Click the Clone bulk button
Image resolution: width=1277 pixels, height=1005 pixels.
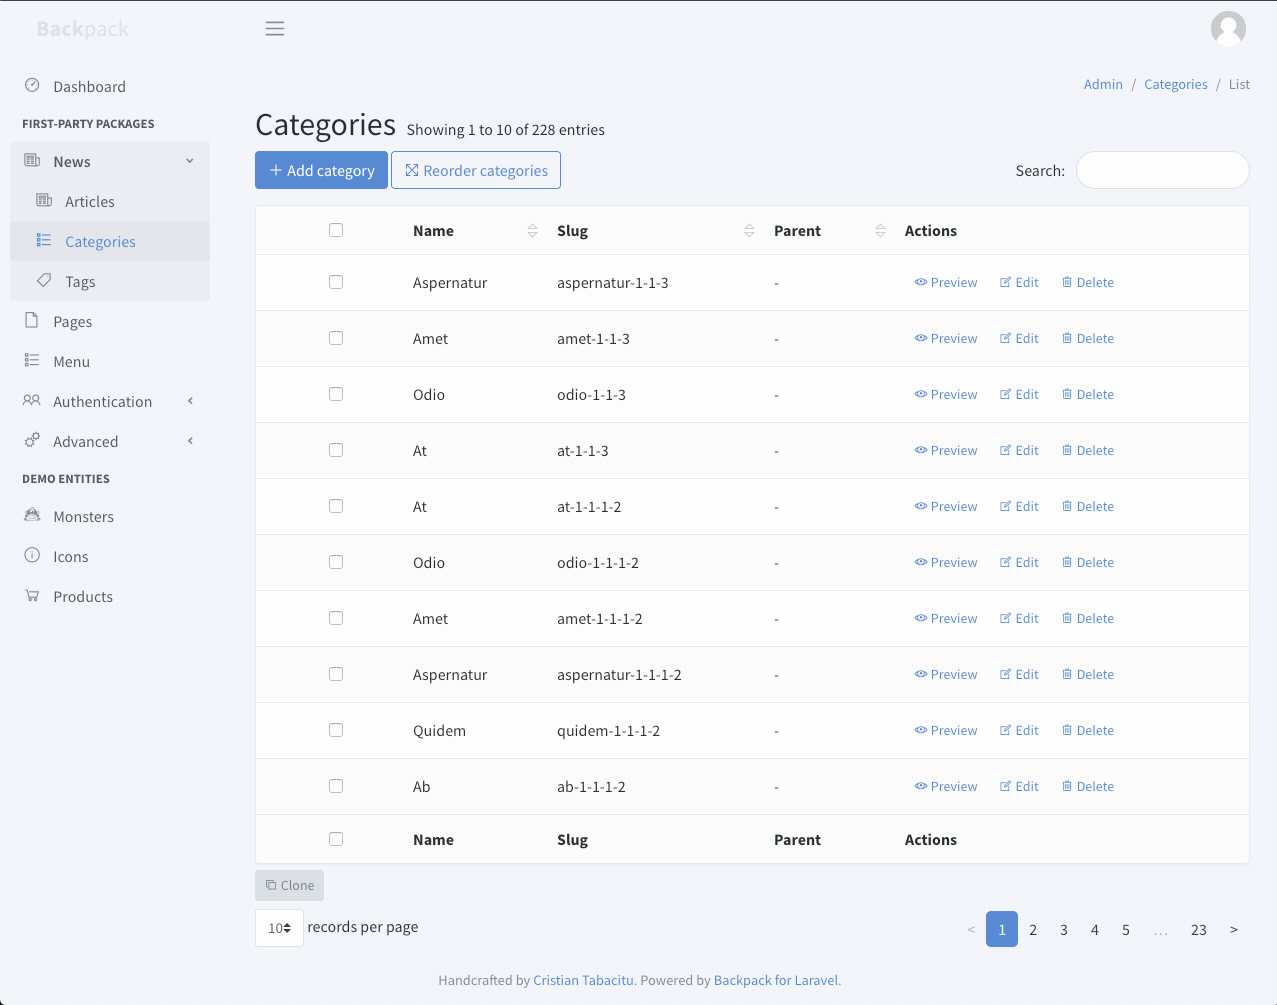pos(289,885)
